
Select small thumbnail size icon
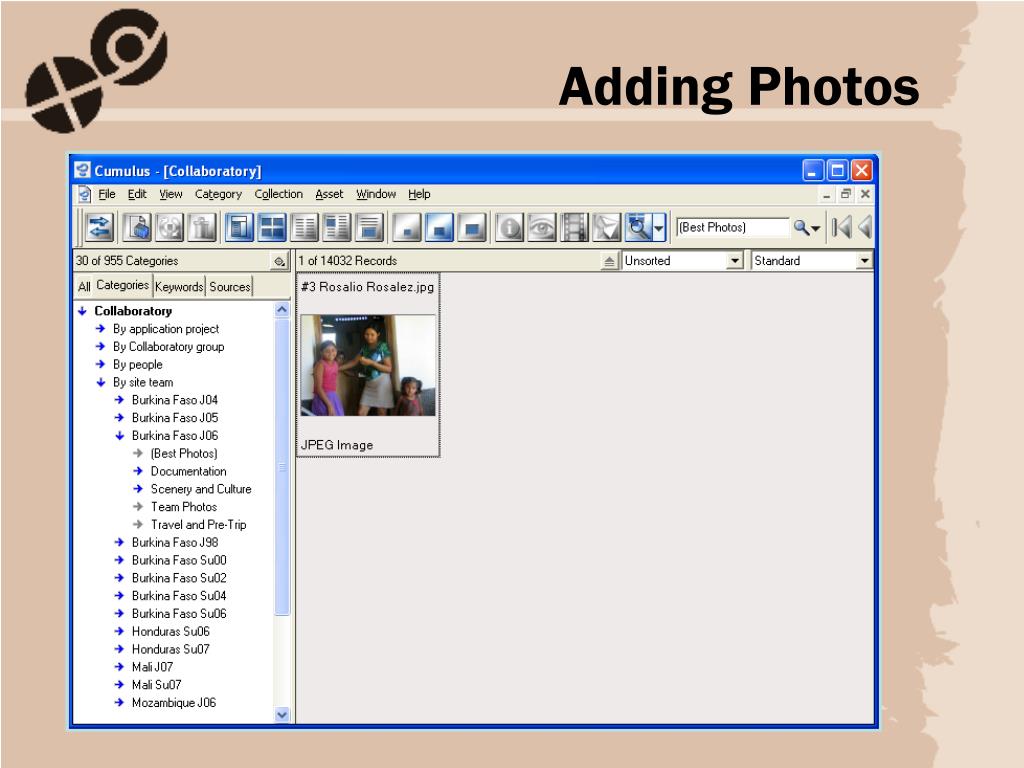pyautogui.click(x=407, y=227)
